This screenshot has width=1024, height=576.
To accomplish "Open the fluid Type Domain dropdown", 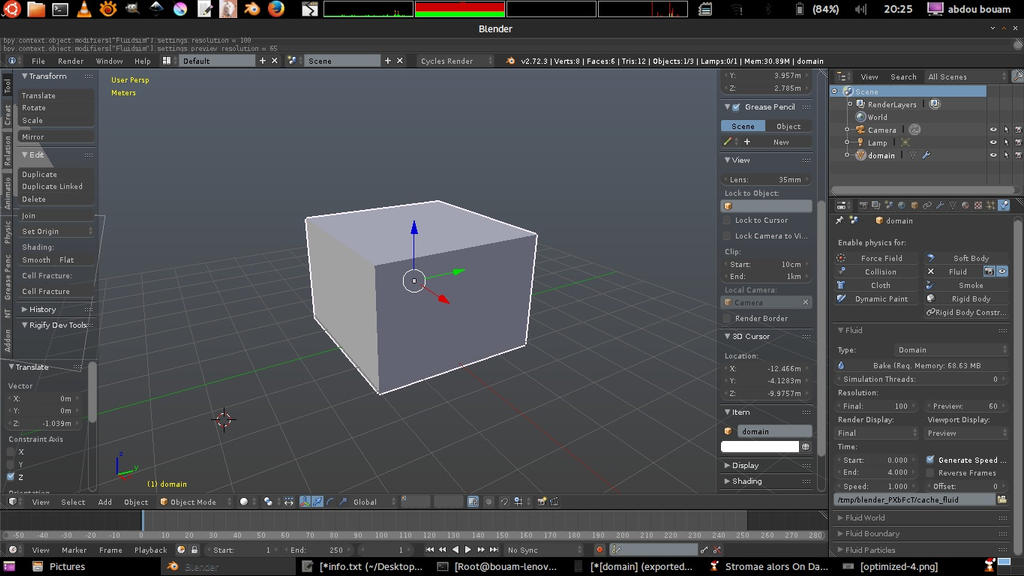I will [951, 350].
